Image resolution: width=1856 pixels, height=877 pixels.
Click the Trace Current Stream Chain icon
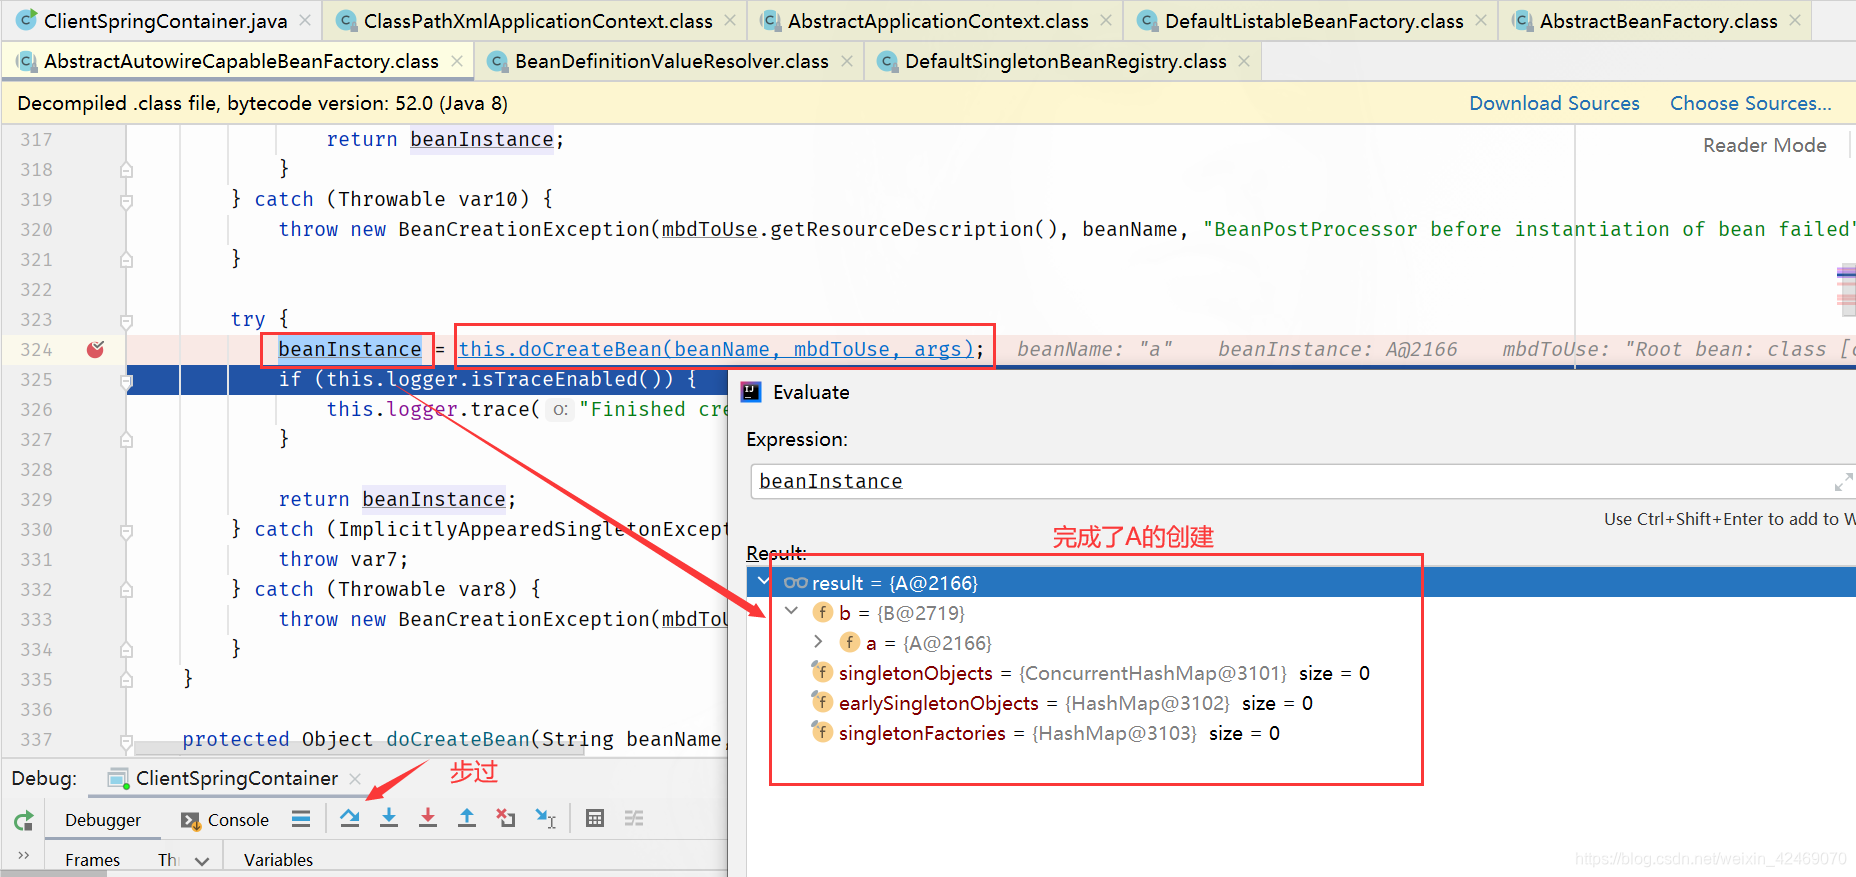click(x=634, y=818)
